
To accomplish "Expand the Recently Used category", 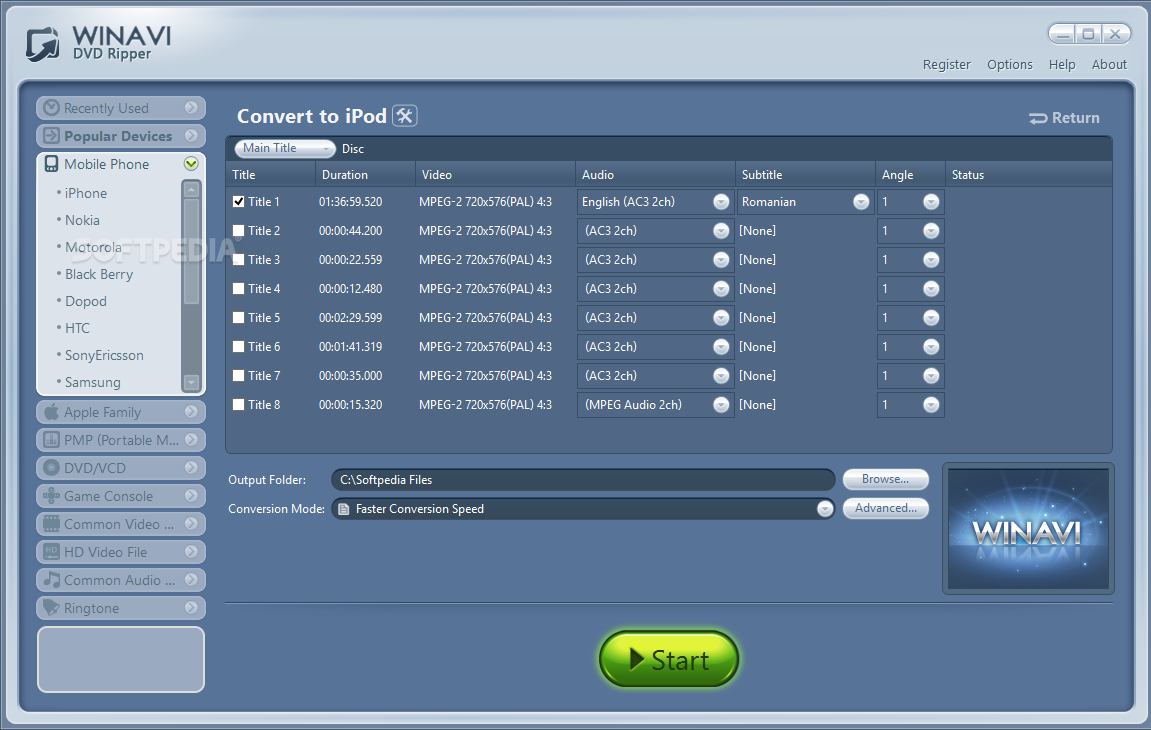I will (x=191, y=108).
